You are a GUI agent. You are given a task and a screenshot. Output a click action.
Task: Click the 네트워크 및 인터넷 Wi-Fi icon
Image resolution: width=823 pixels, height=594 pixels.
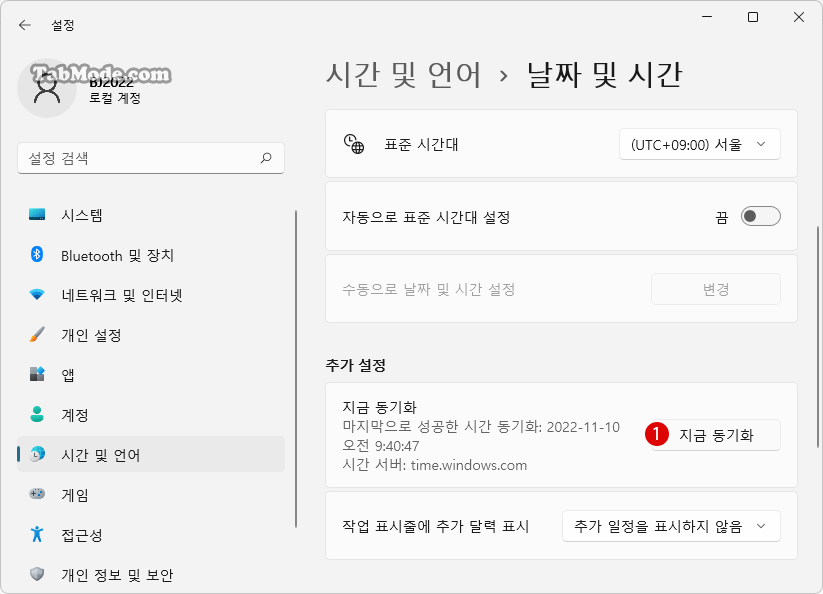[x=37, y=294]
